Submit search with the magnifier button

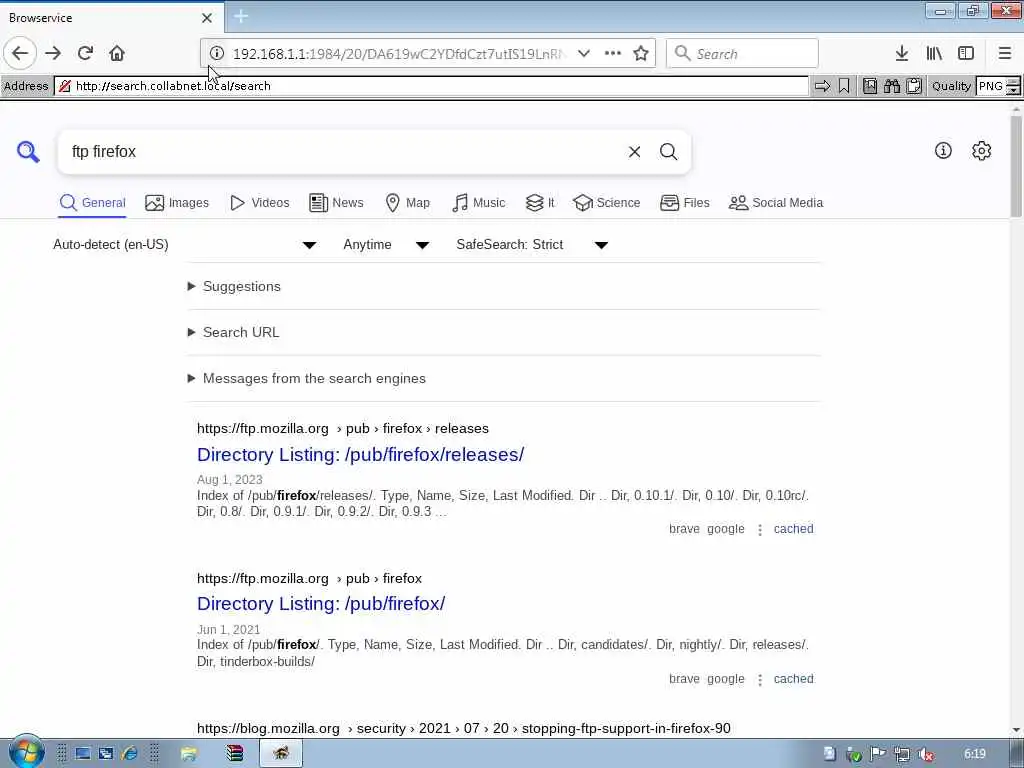point(669,152)
